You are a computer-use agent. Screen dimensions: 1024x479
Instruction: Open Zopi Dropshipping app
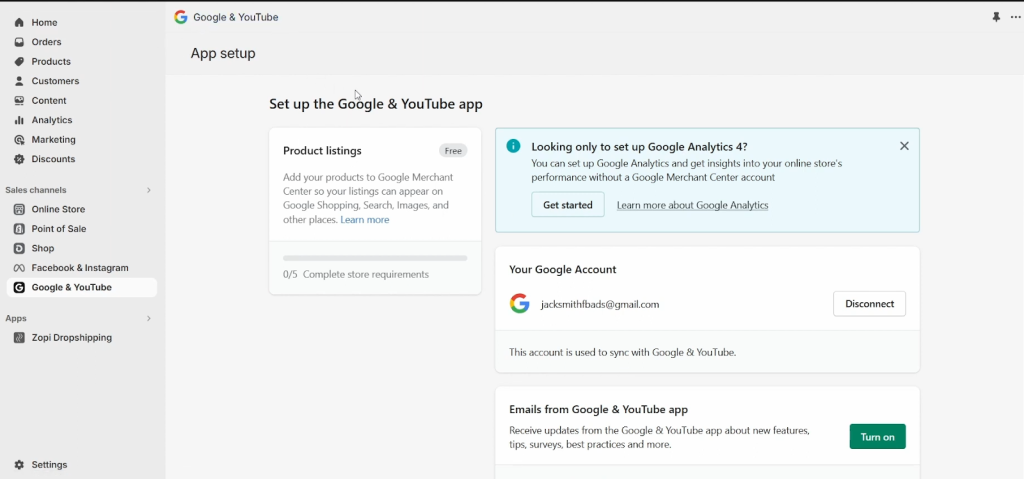[x=71, y=338]
